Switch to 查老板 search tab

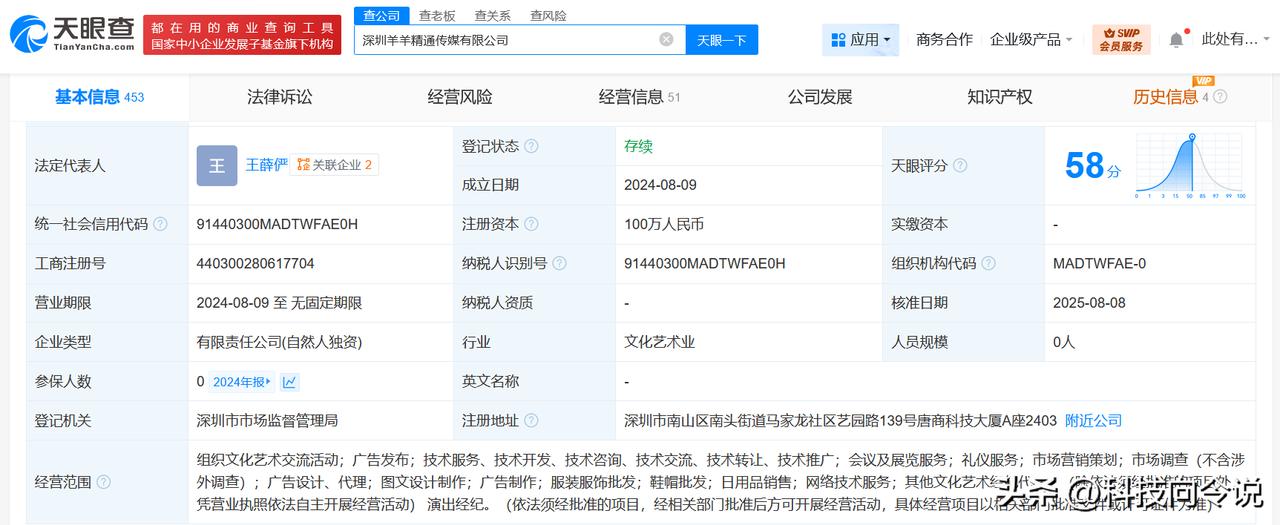coord(437,15)
